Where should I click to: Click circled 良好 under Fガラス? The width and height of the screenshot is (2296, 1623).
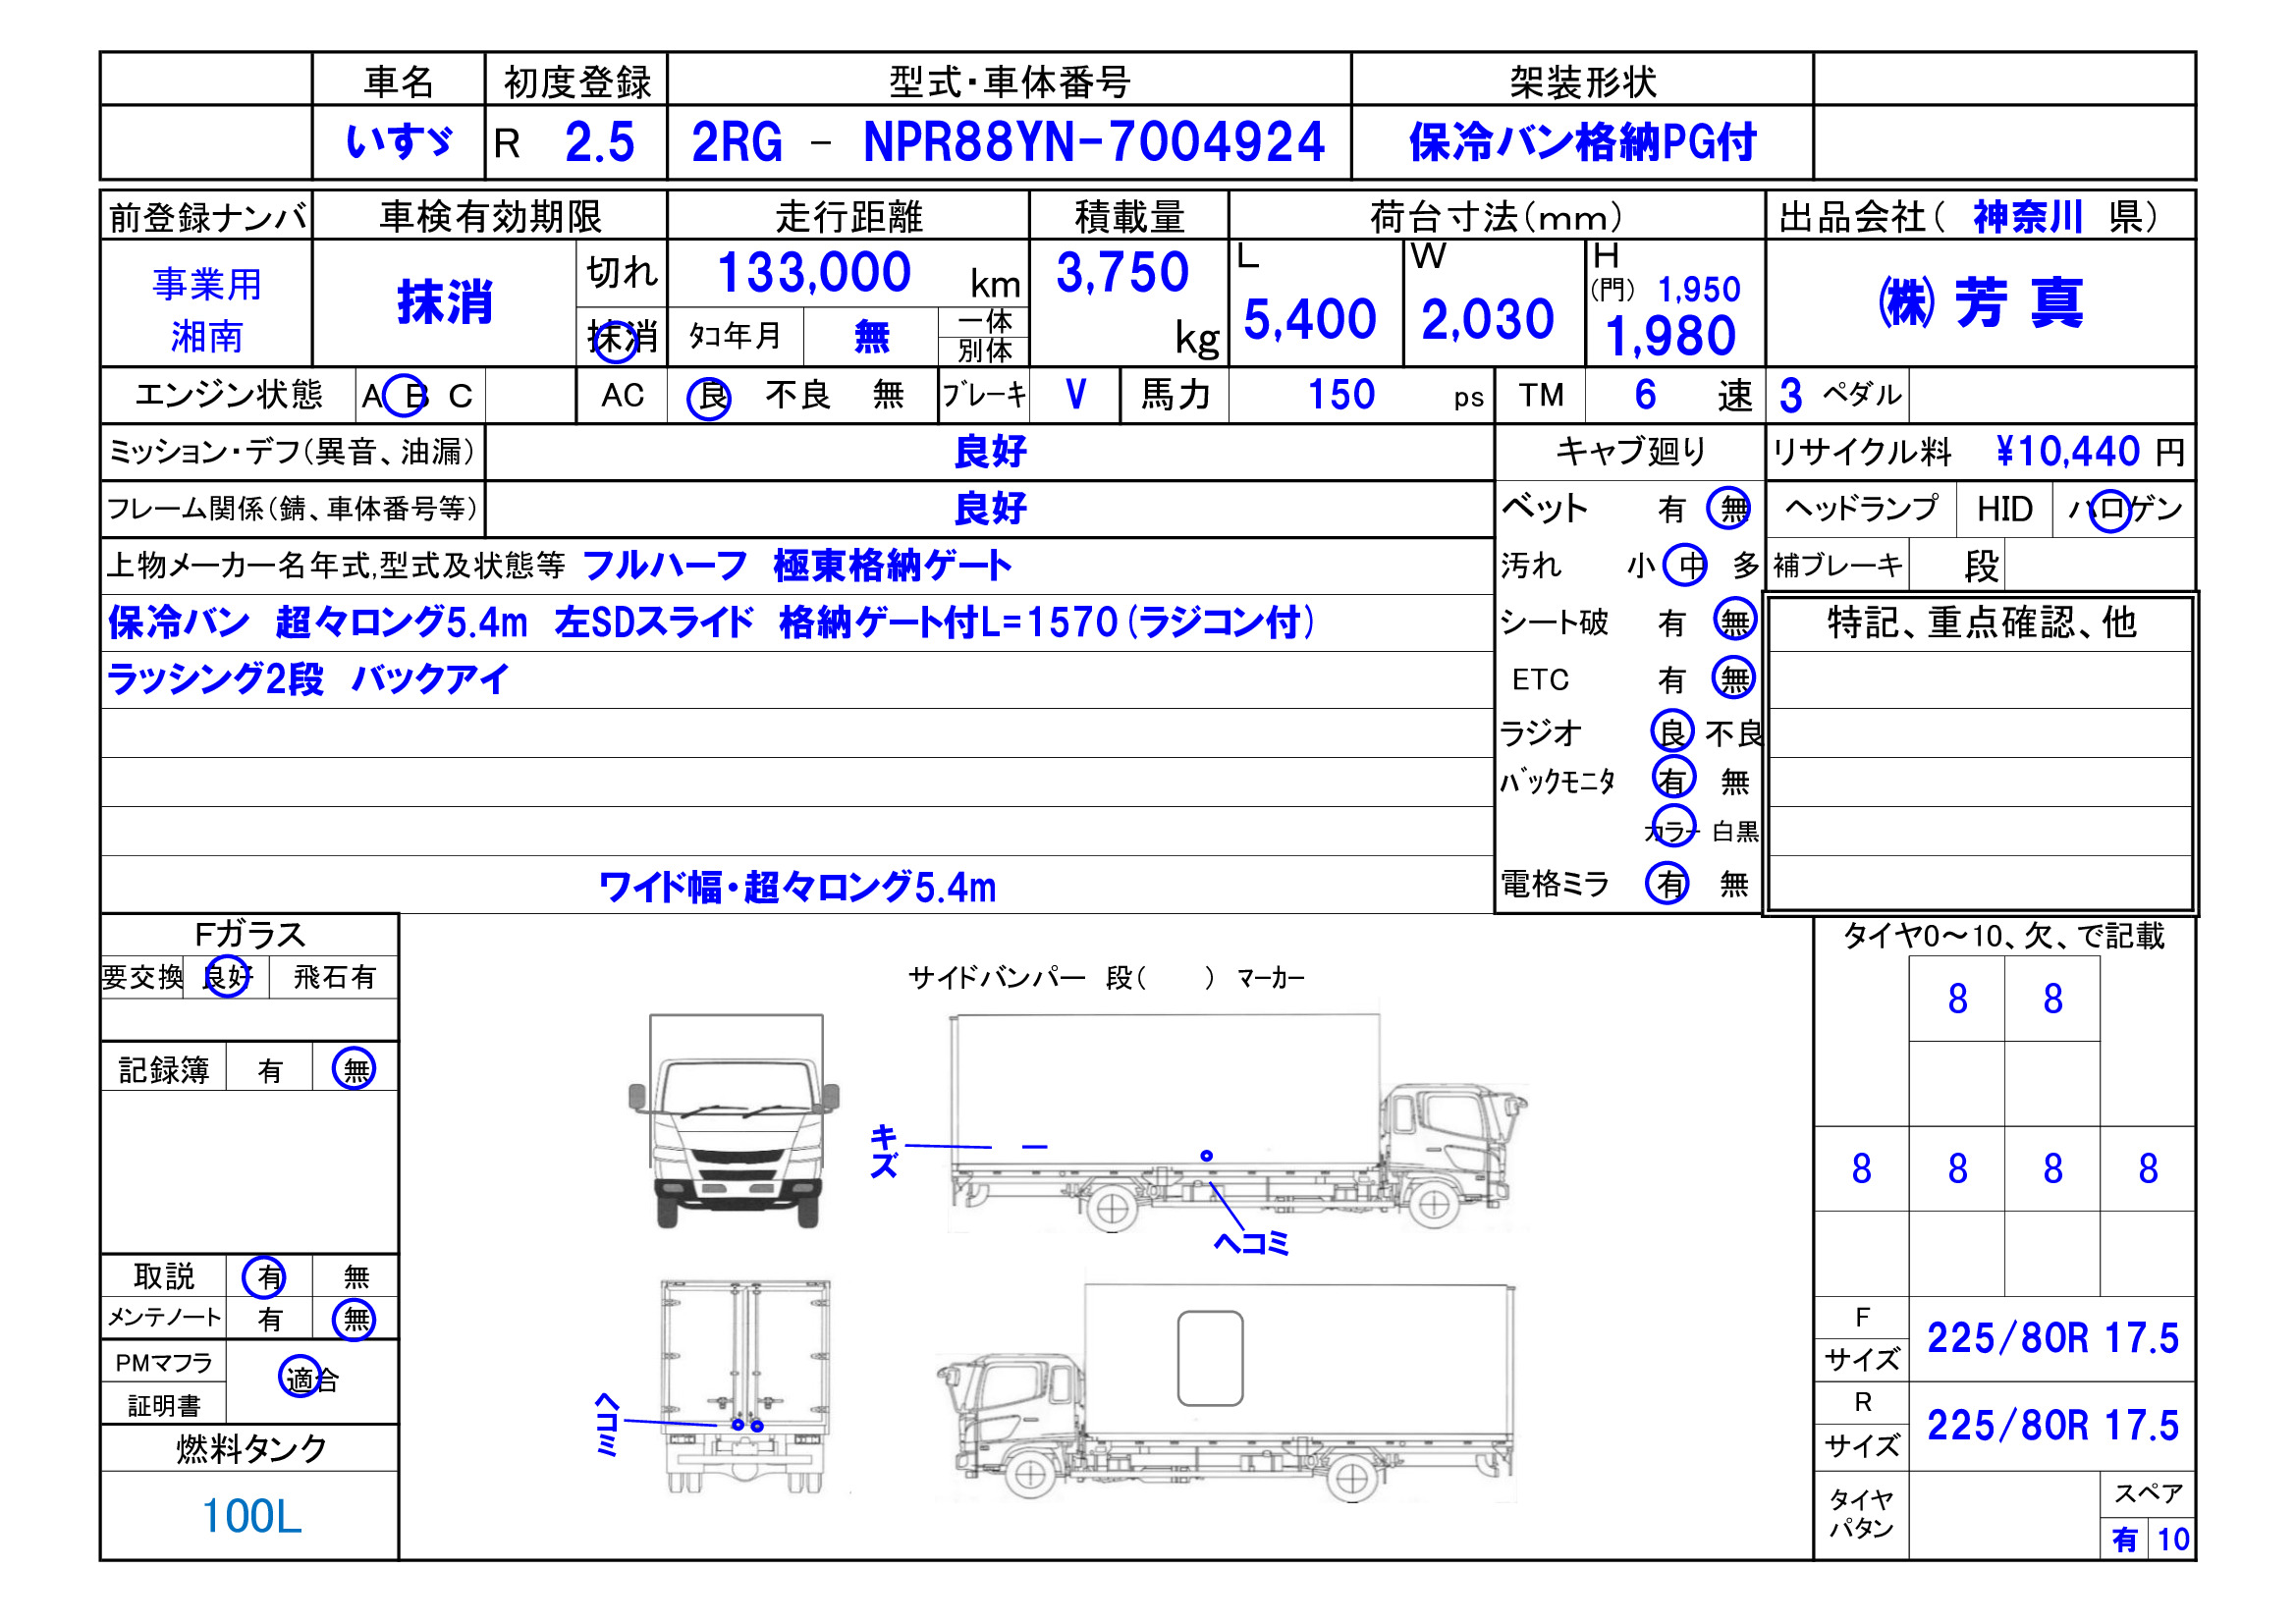227,977
